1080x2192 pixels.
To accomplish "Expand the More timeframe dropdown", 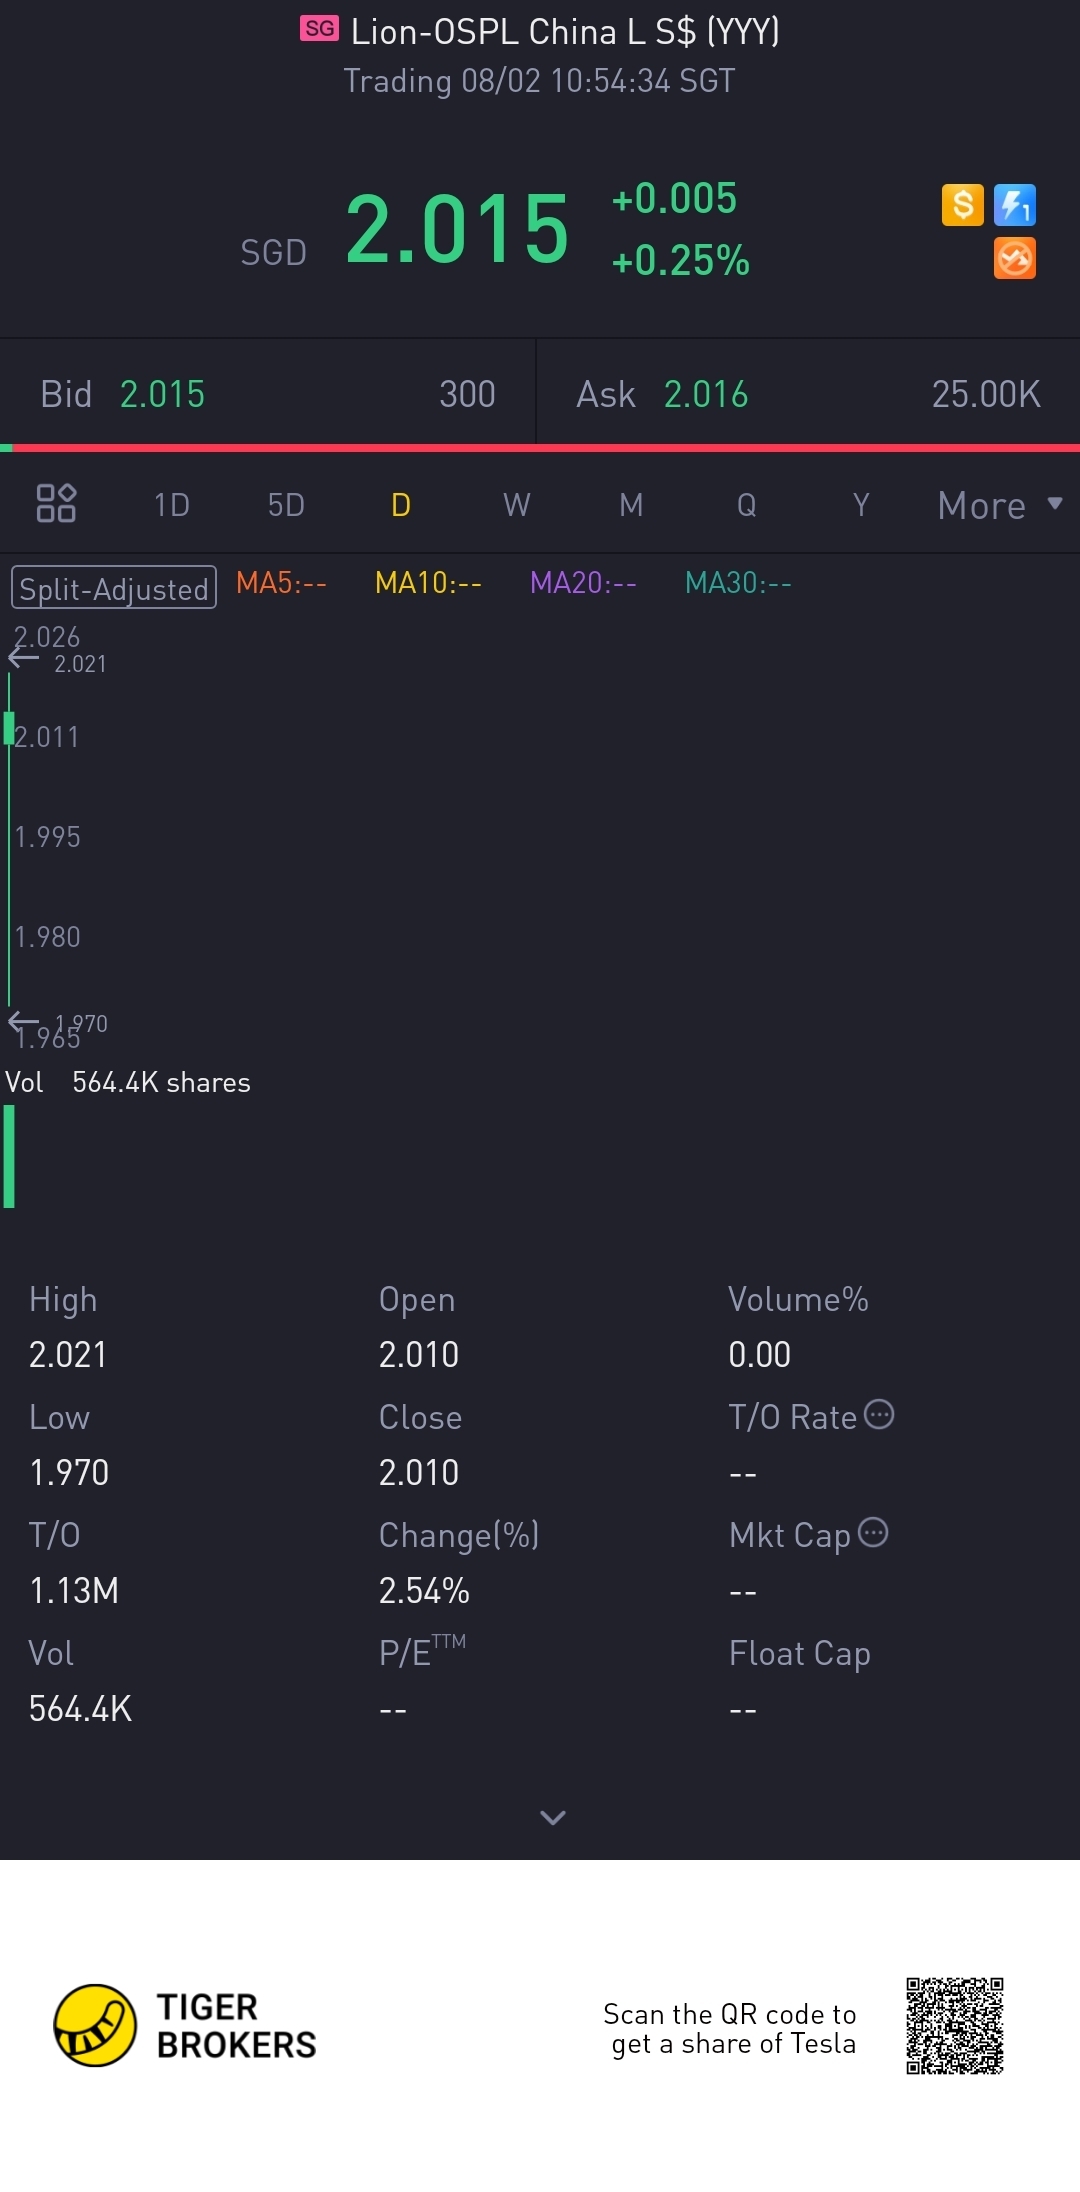I will pyautogui.click(x=1000, y=505).
